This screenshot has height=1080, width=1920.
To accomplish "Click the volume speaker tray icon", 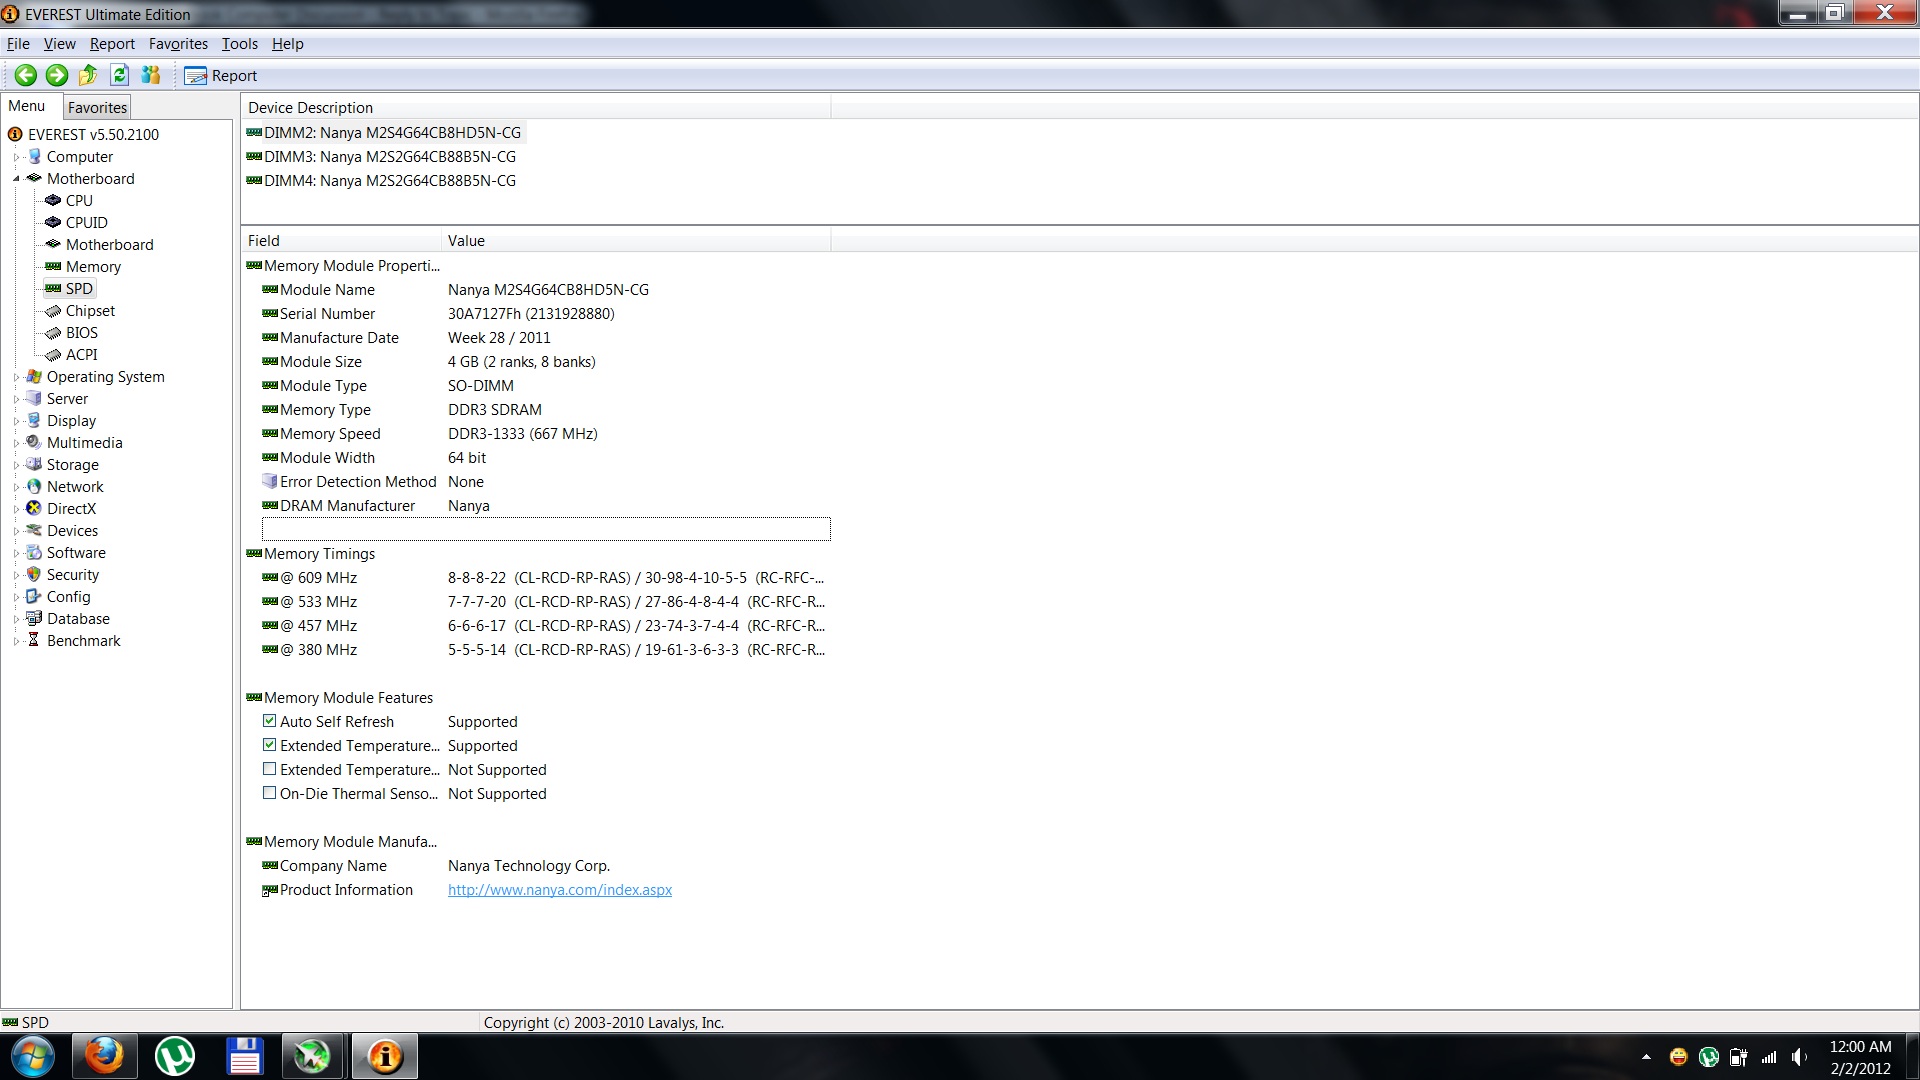I will click(x=1800, y=1057).
